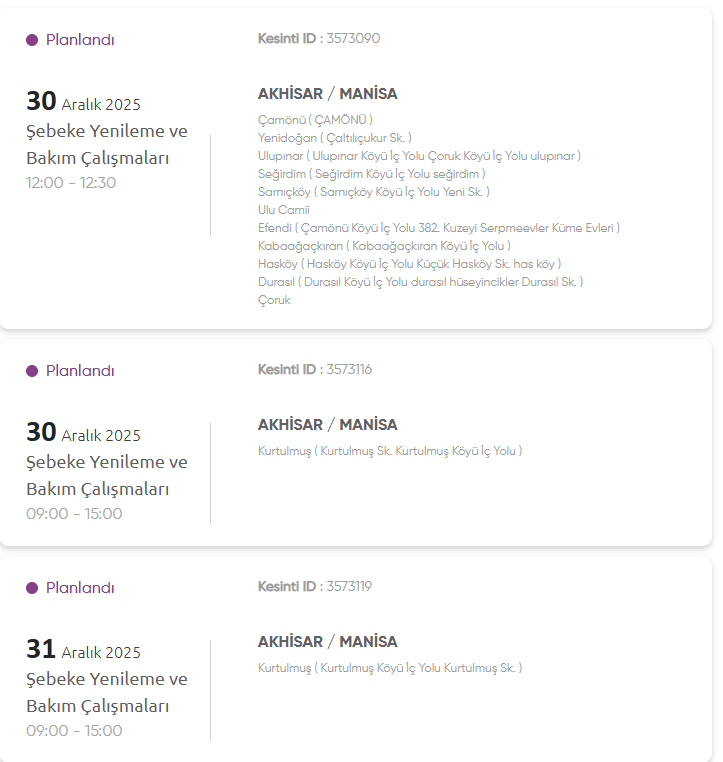
Task: Click the Sarnıçköy location entry
Action: click(373, 192)
